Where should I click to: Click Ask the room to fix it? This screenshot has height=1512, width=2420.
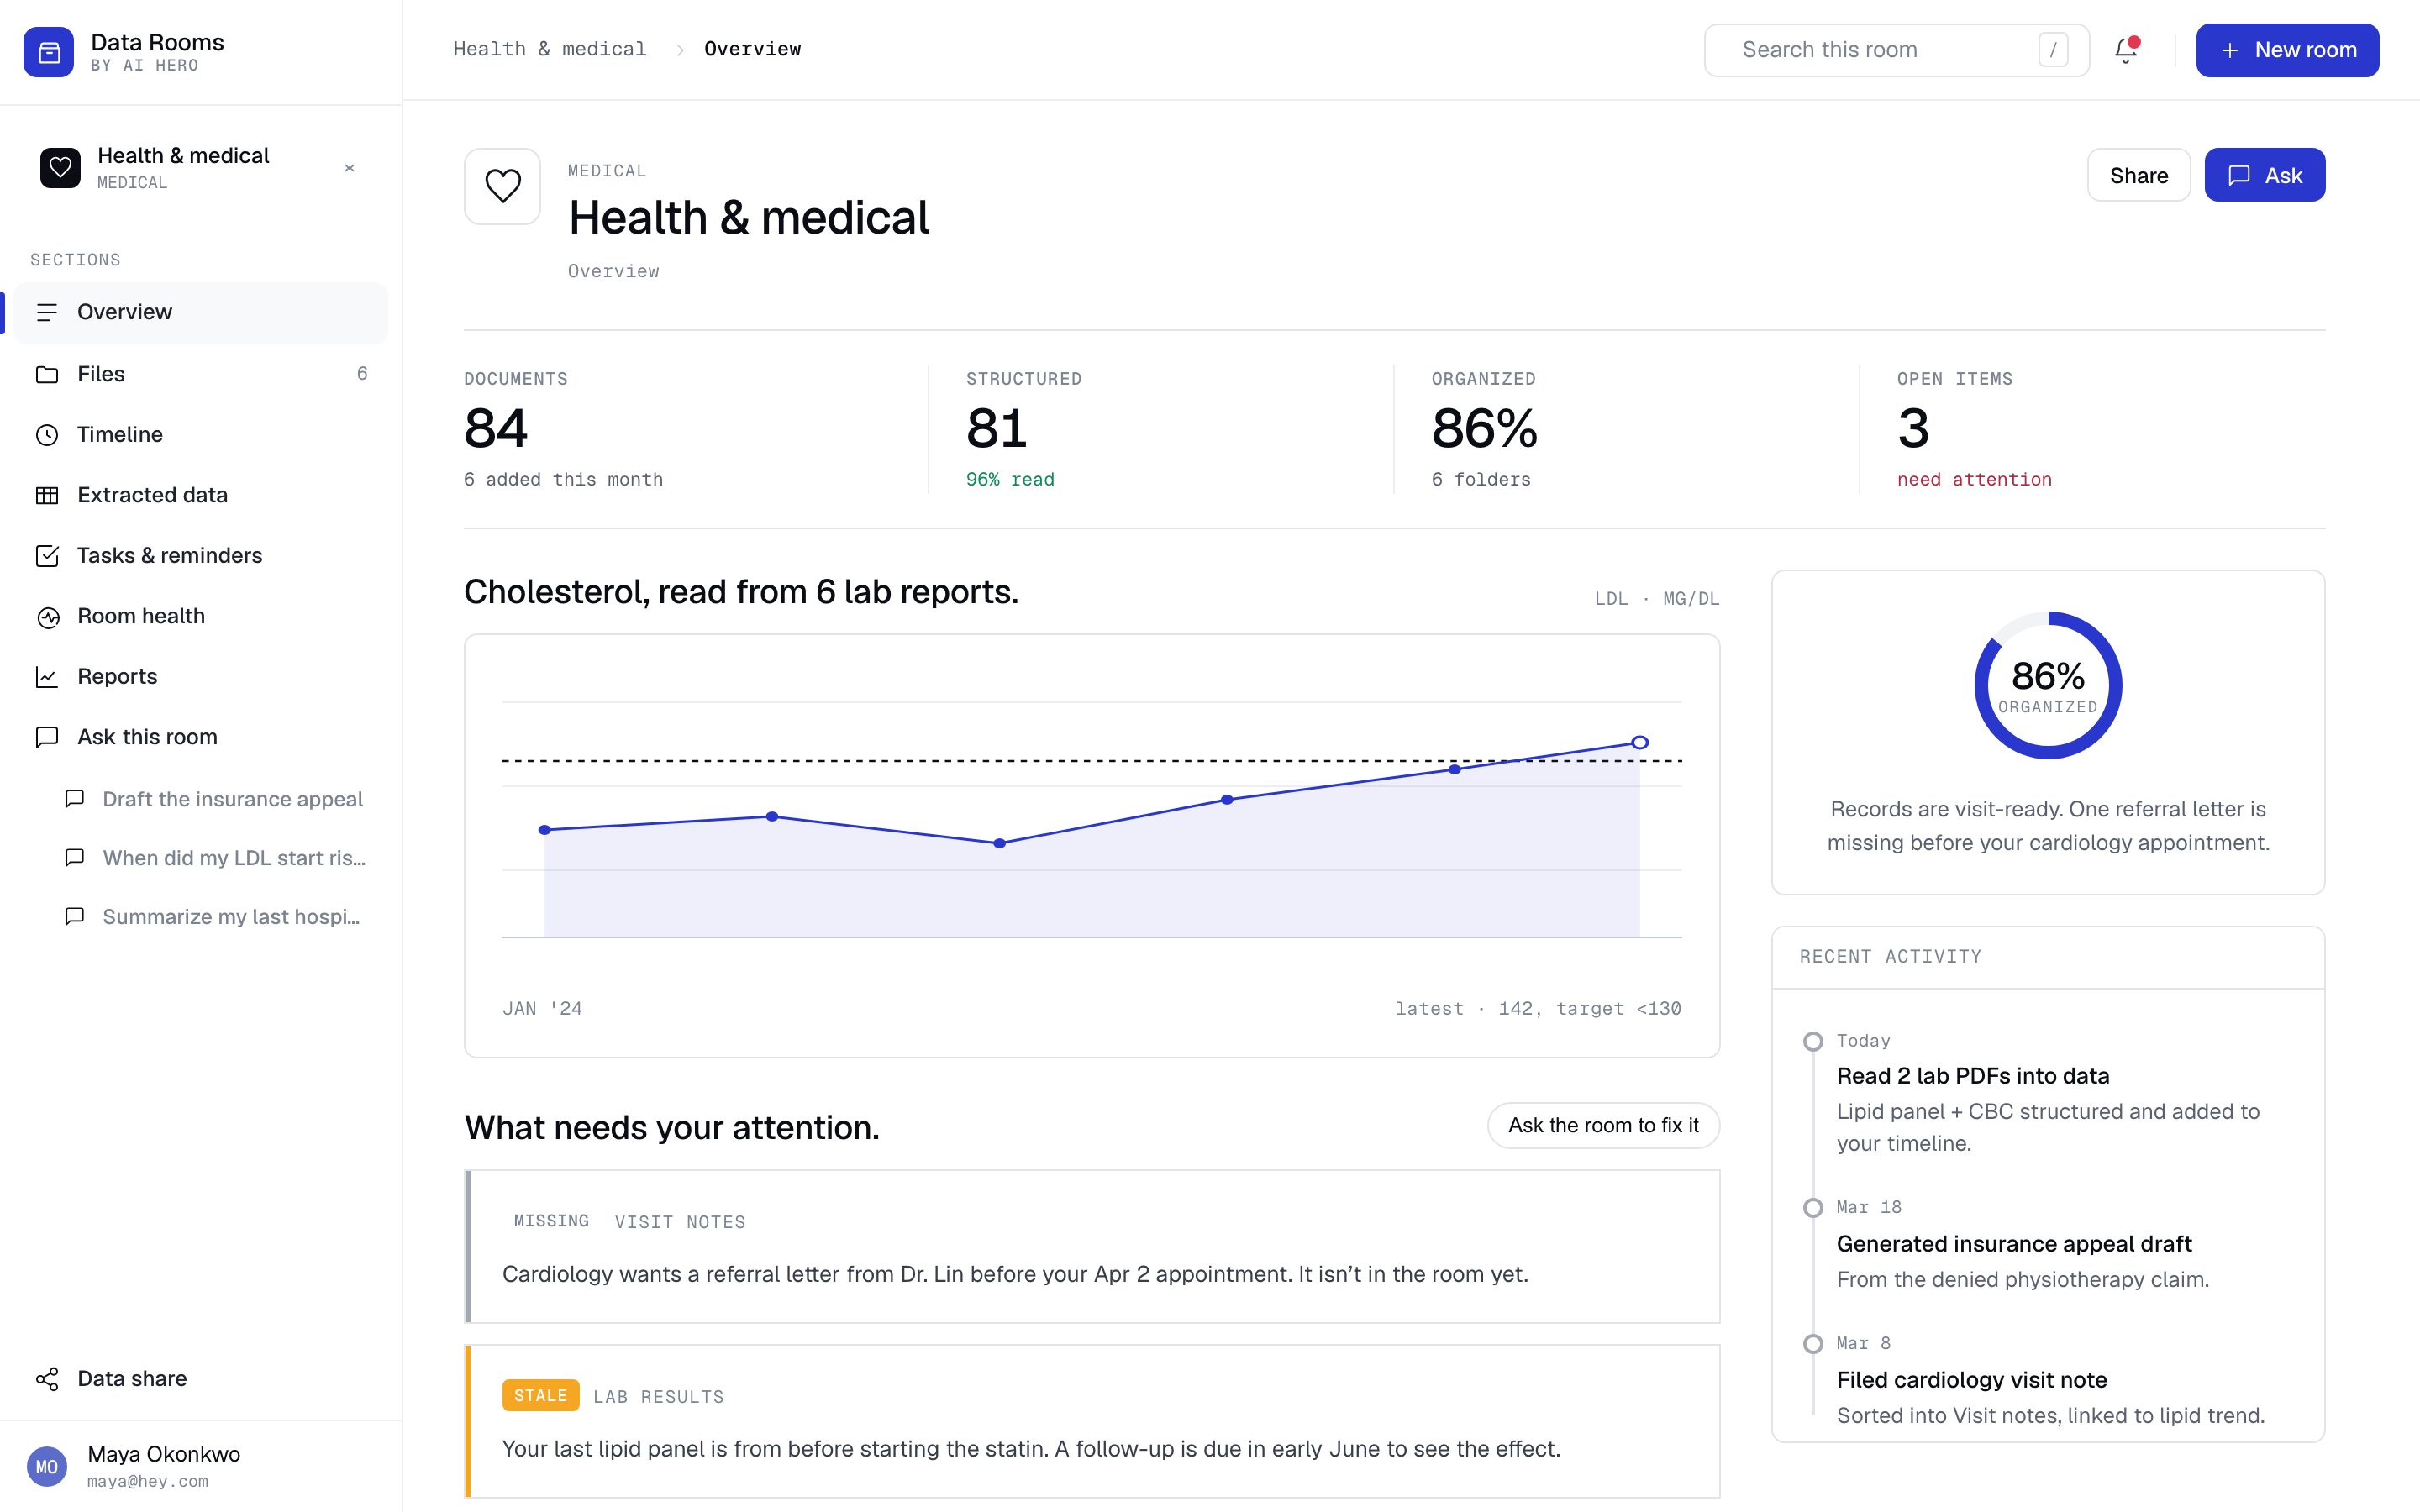tap(1603, 1125)
